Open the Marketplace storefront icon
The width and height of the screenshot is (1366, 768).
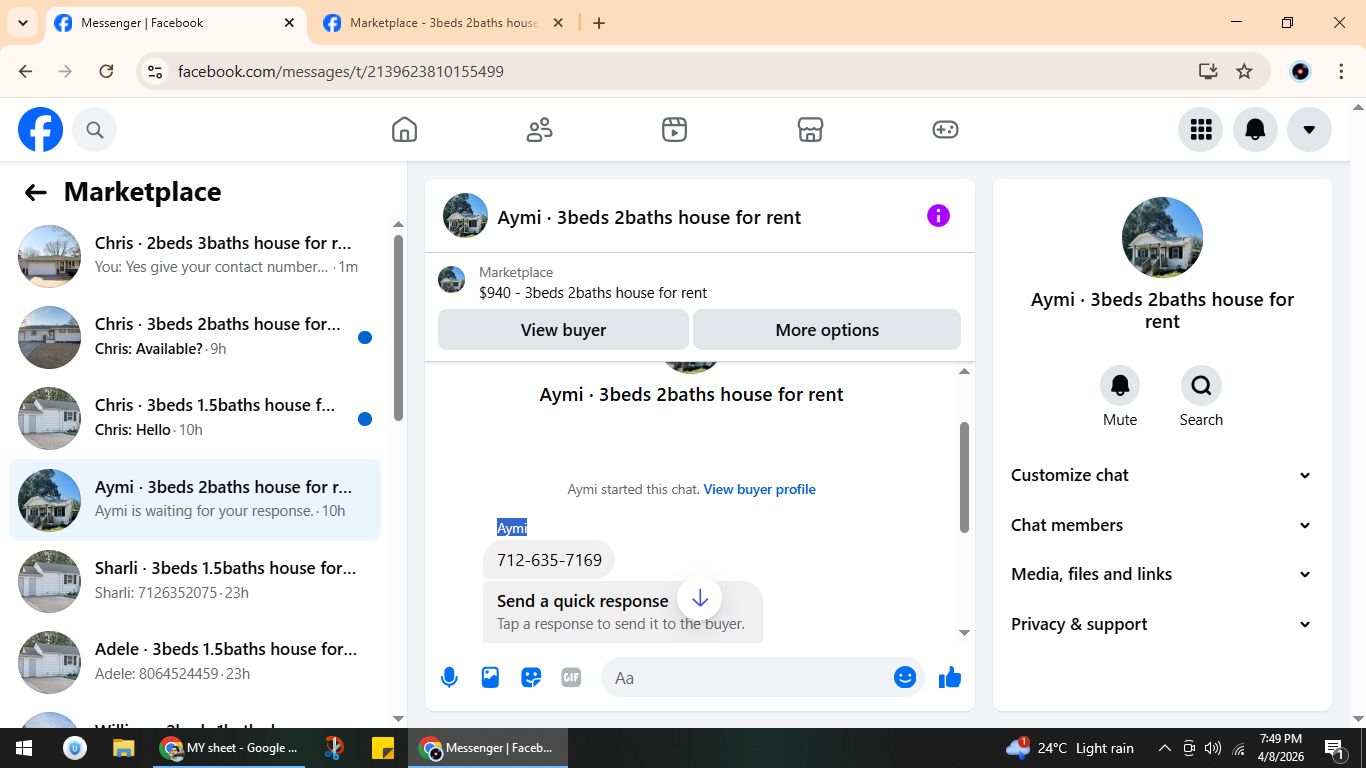810,130
